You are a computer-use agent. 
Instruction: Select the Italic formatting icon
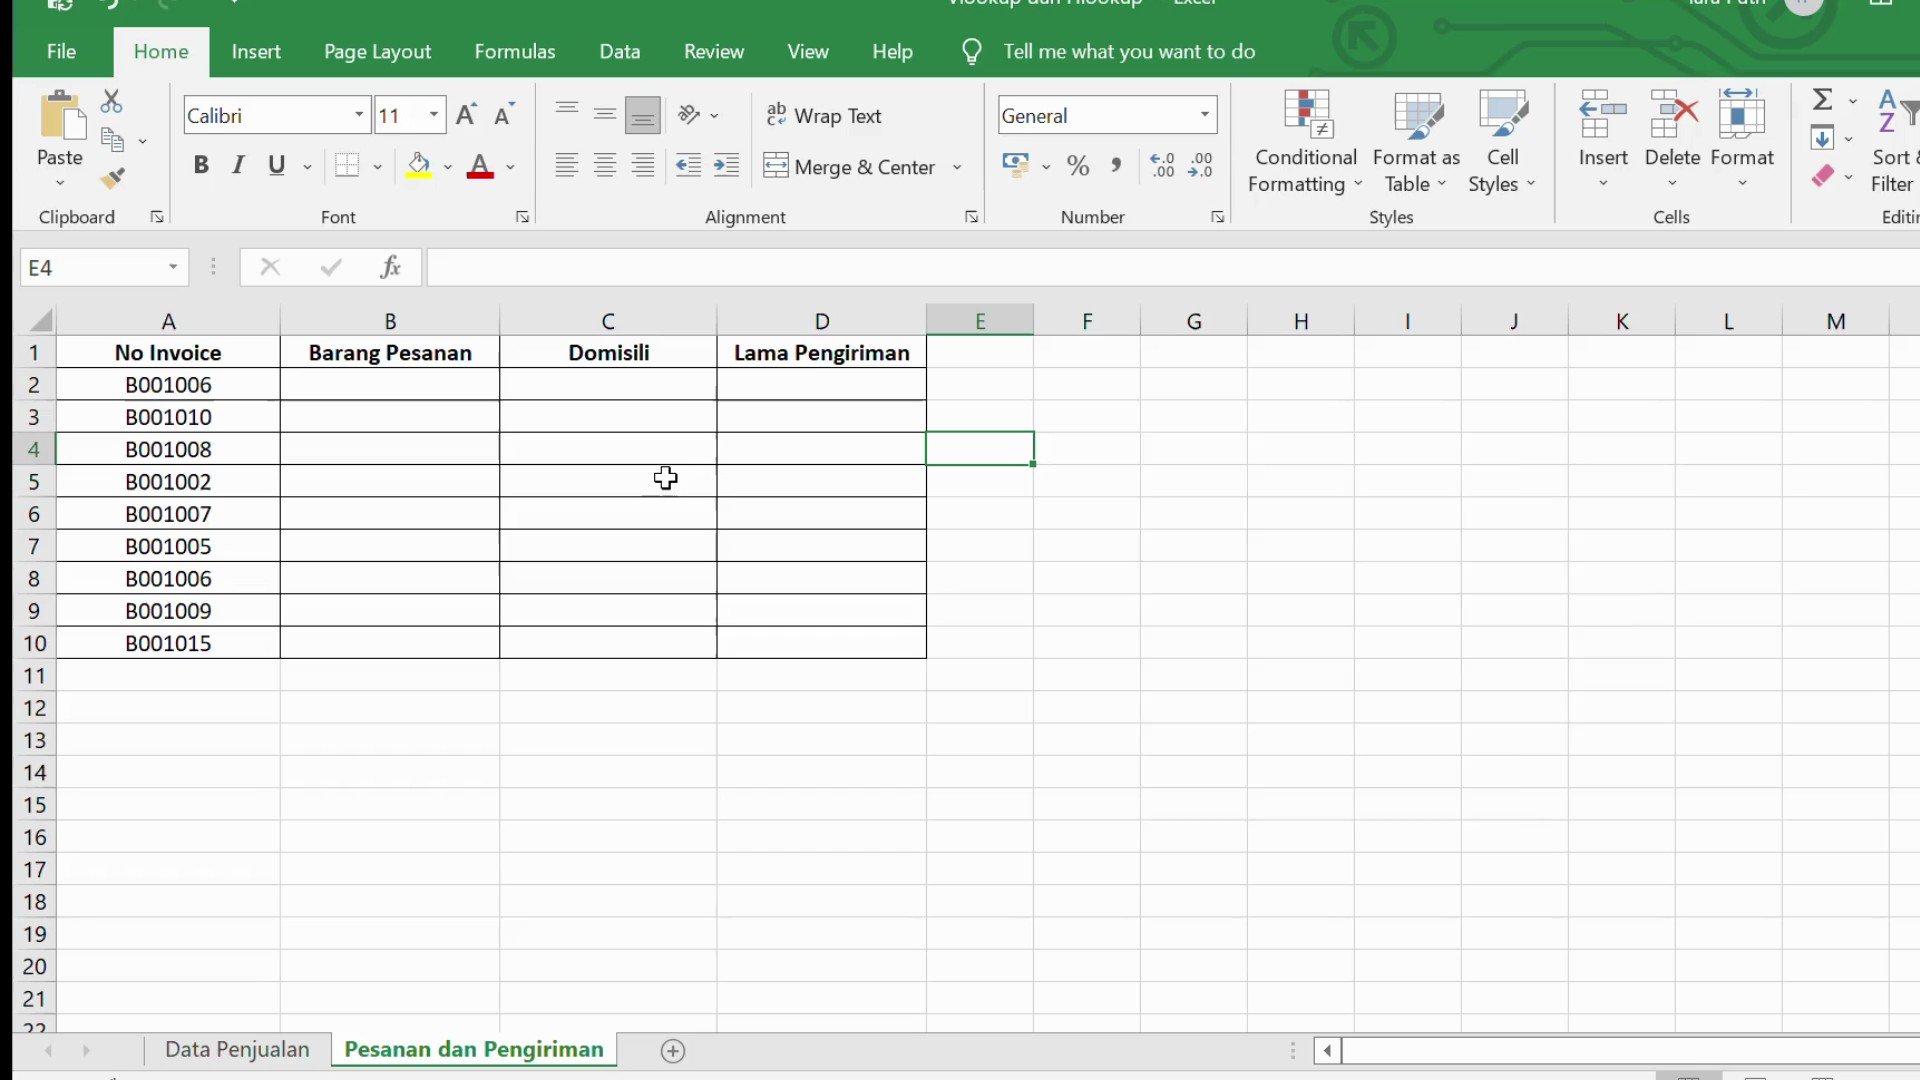click(238, 165)
